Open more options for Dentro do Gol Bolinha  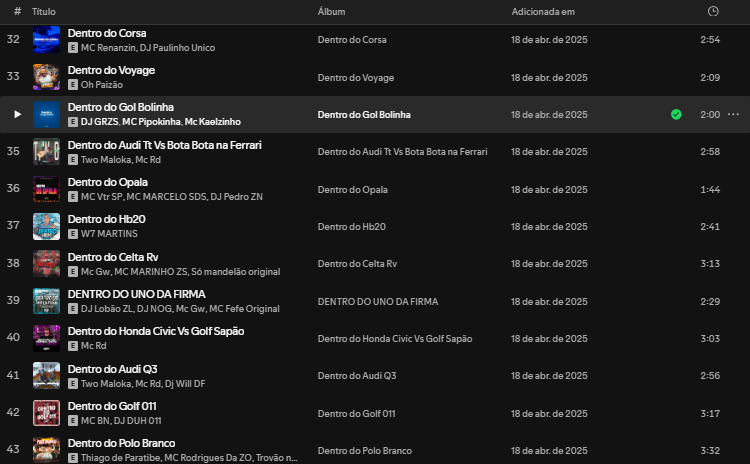733,114
